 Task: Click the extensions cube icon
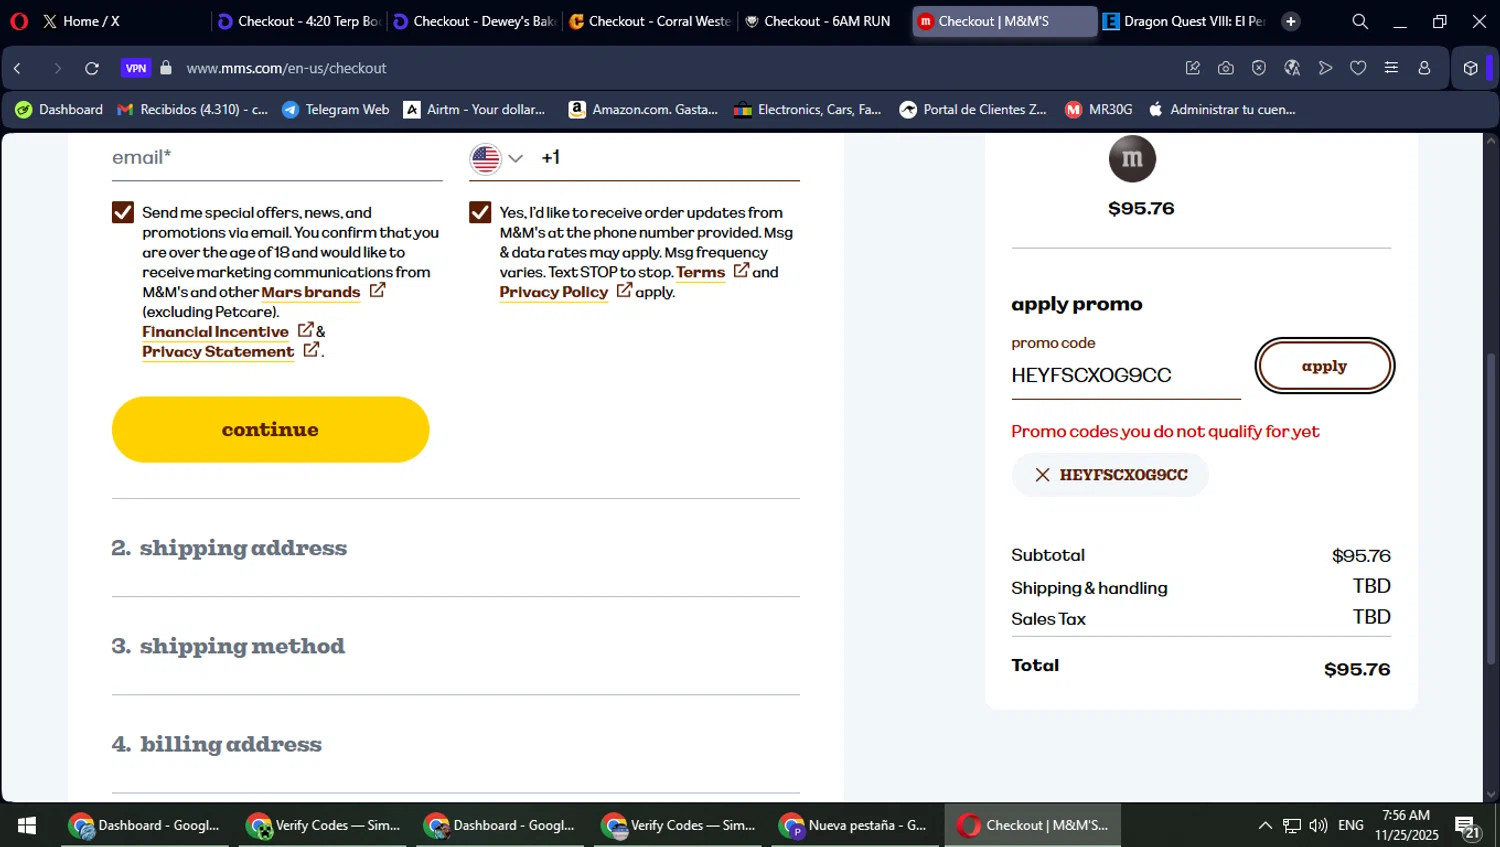pyautogui.click(x=1470, y=68)
